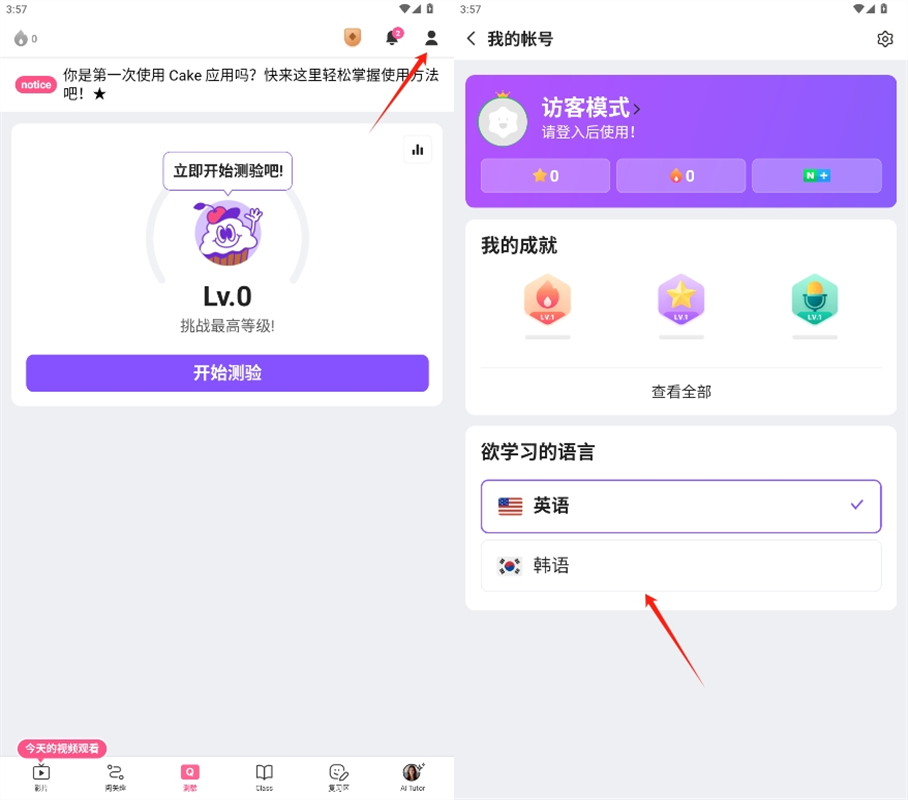Open the microphone achievement badge
908x800 pixels.
[814, 299]
